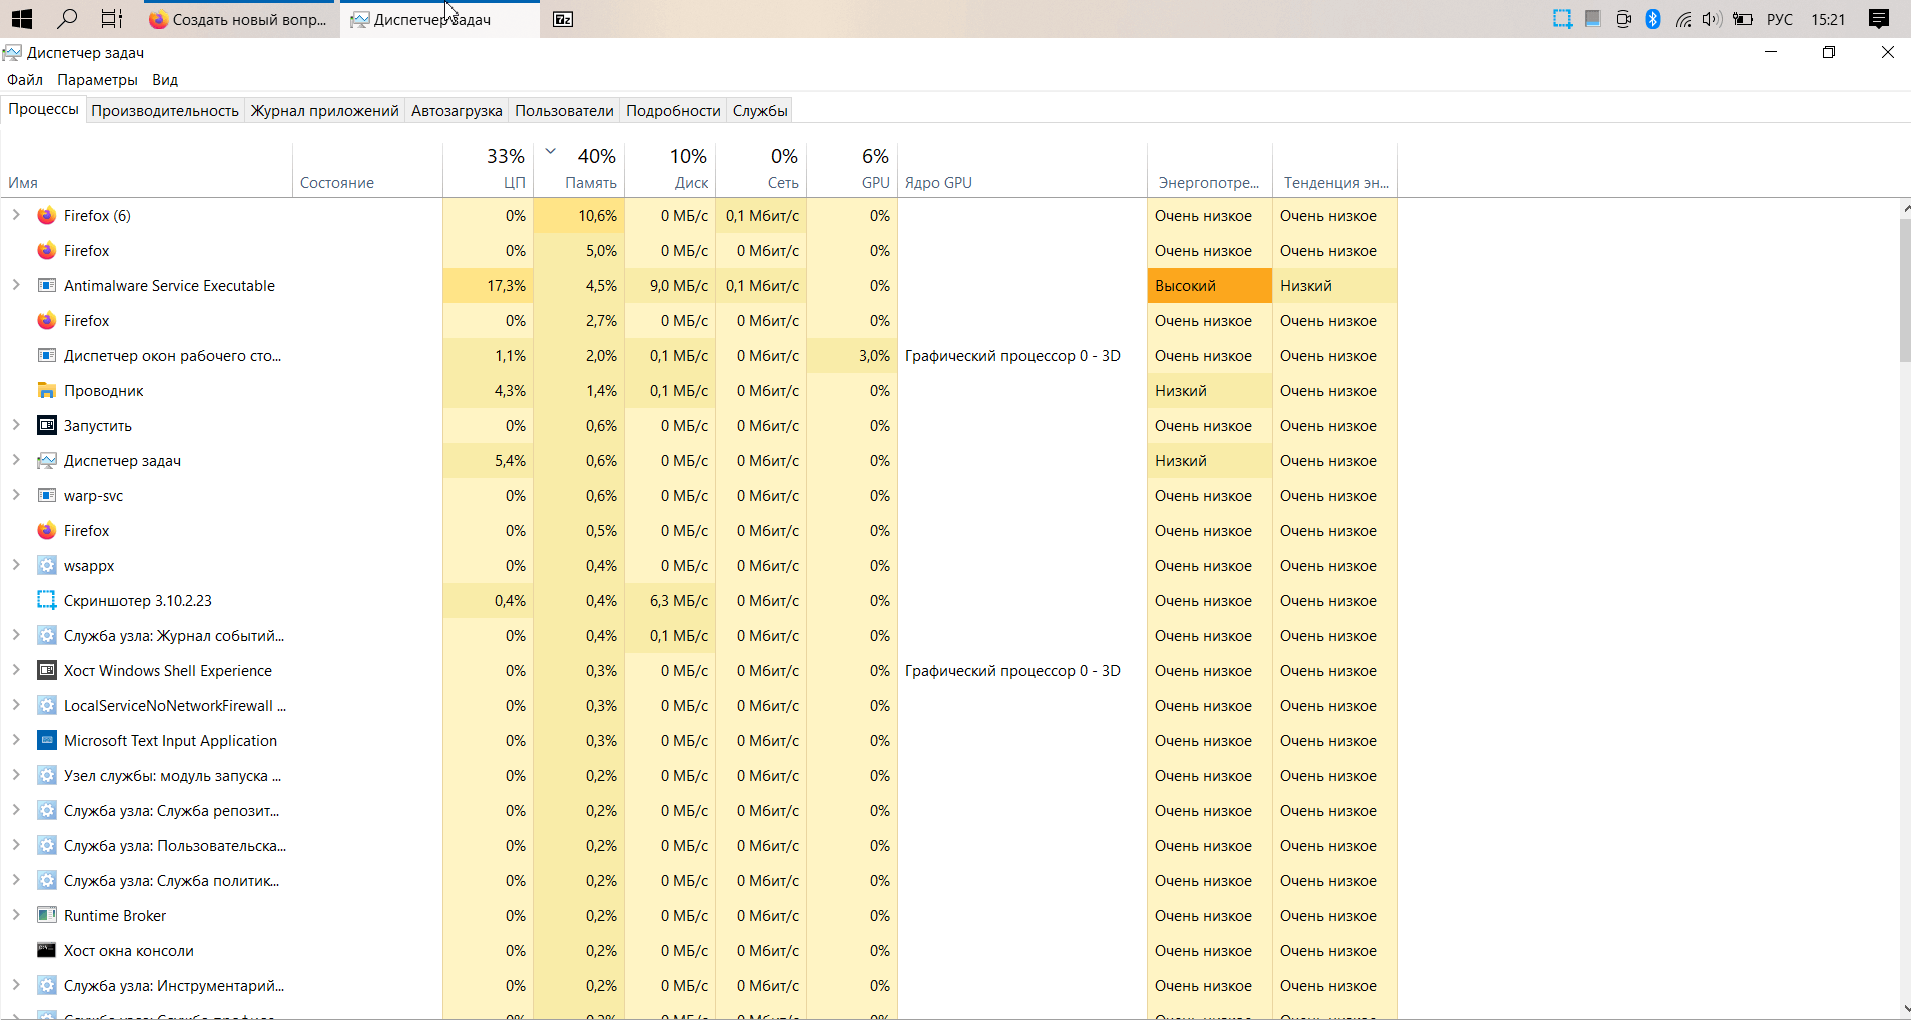Open the network Wi-Fi tray icon
The image size is (1911, 1032).
coord(1683,19)
